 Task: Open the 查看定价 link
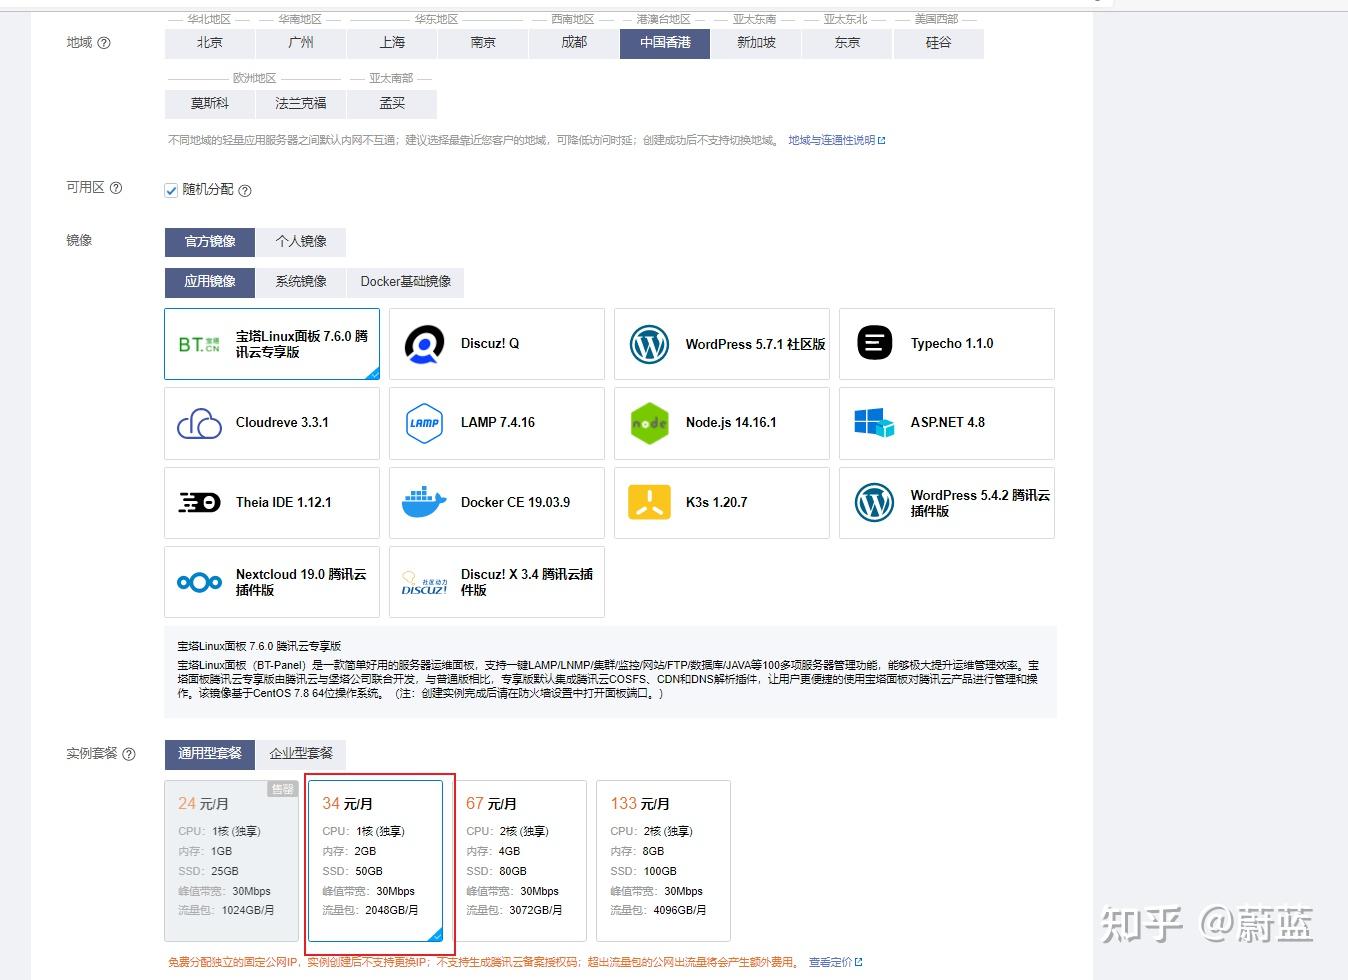[x=835, y=962]
